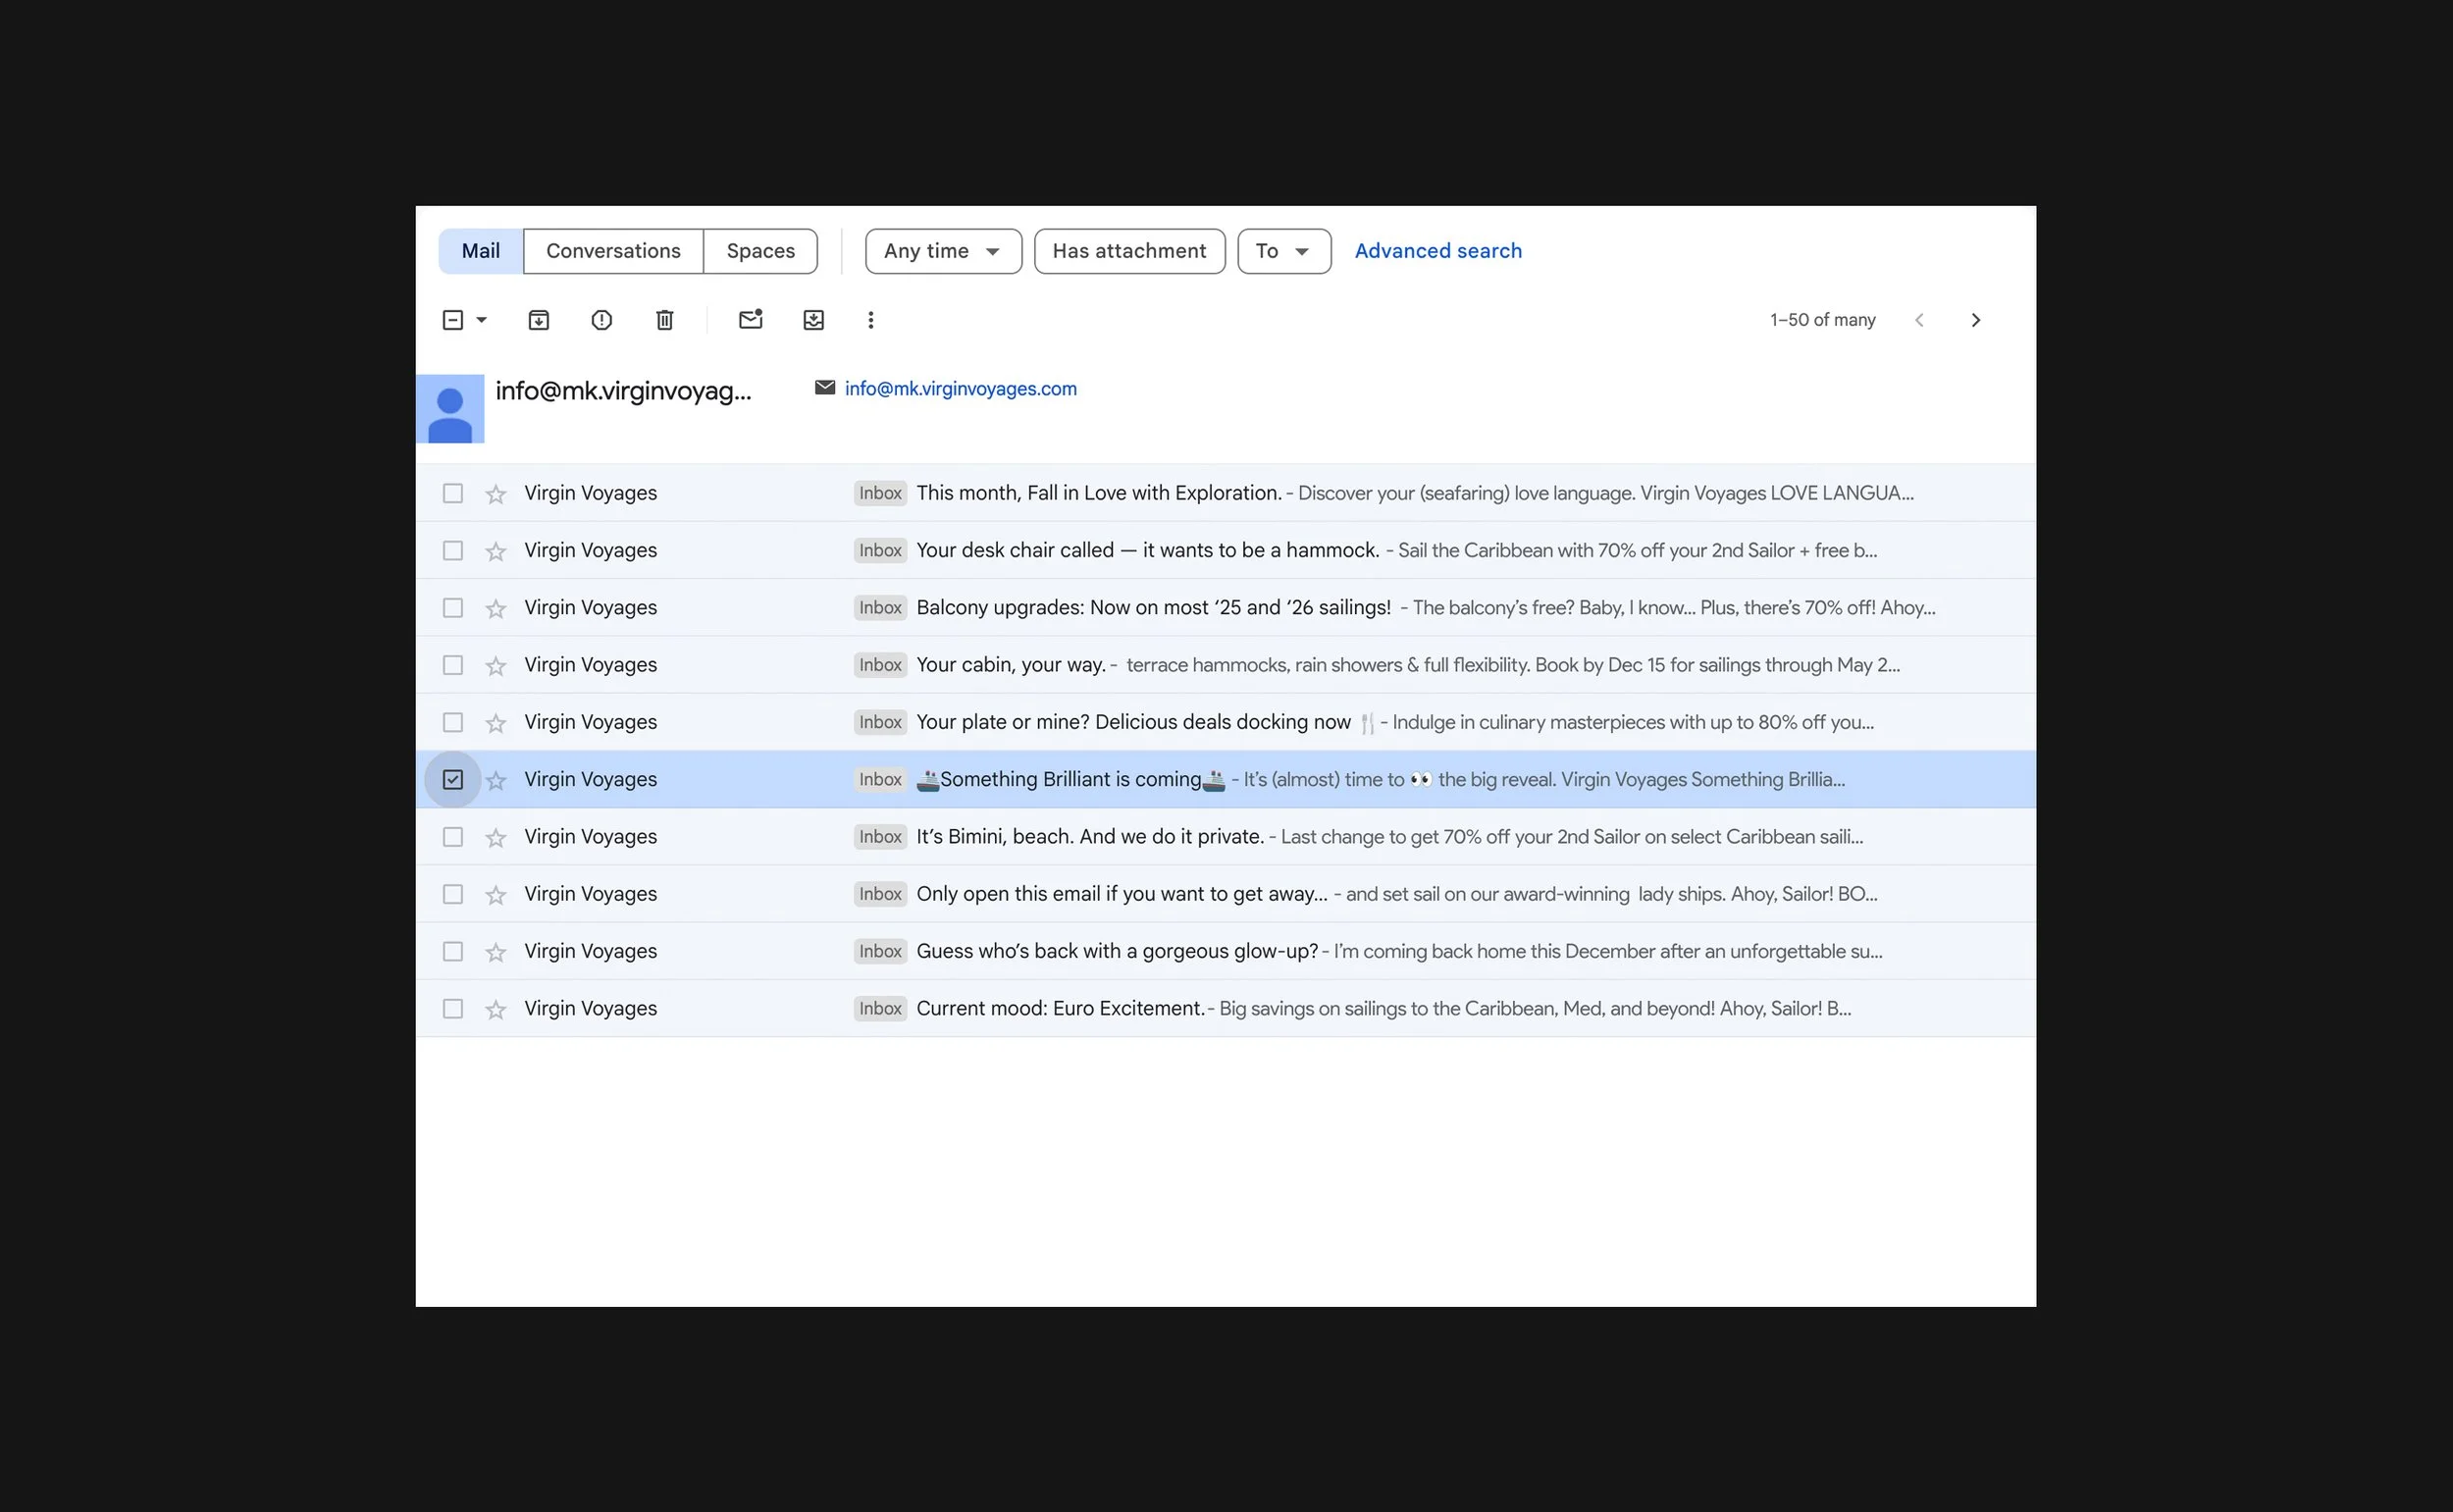Check the 'Only open this email' message
The height and width of the screenshot is (1512, 2453).
452,894
